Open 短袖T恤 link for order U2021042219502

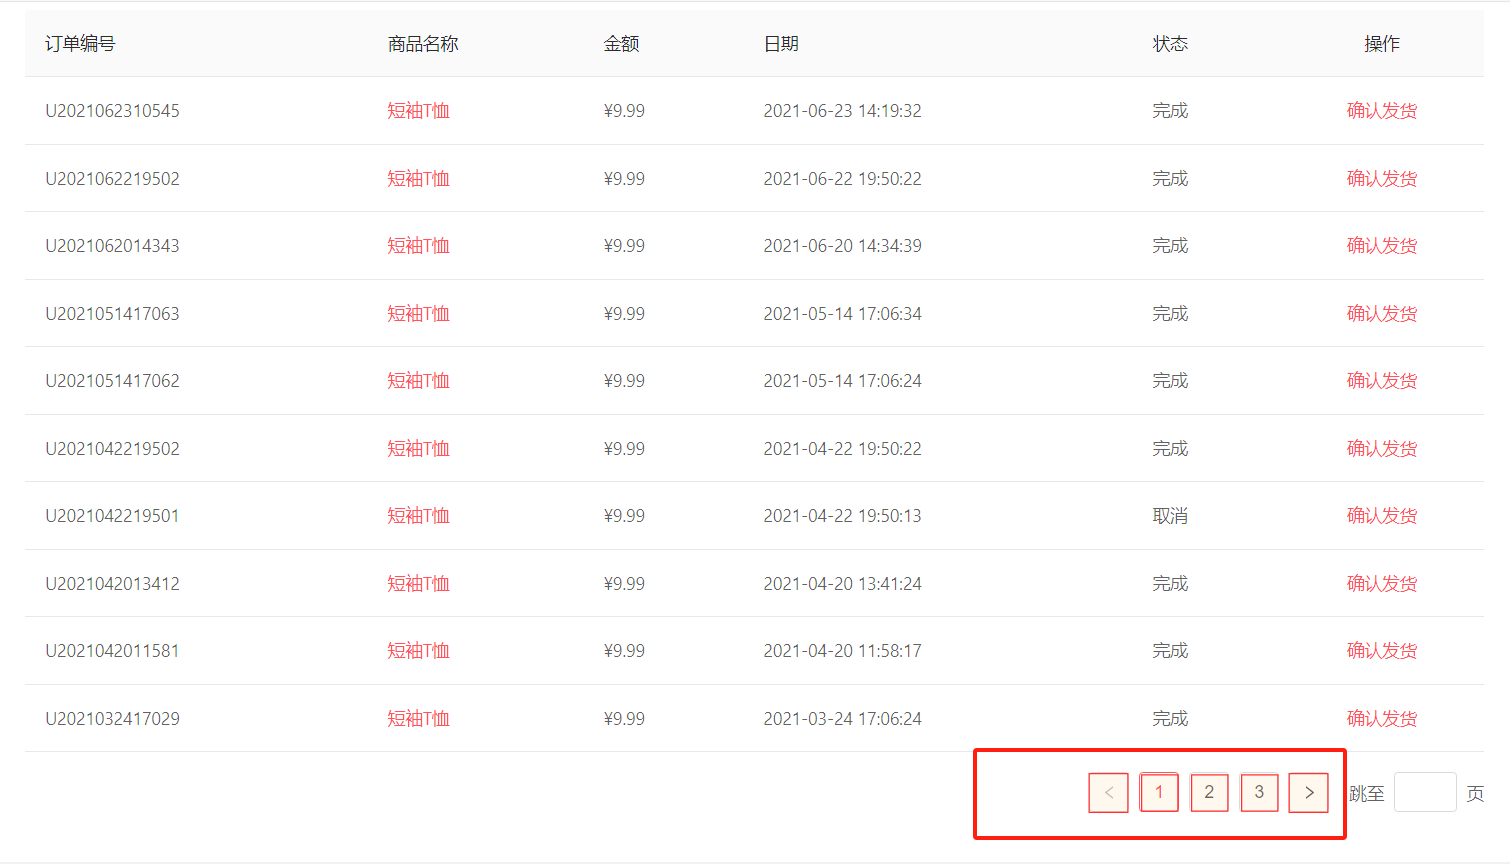(x=418, y=449)
